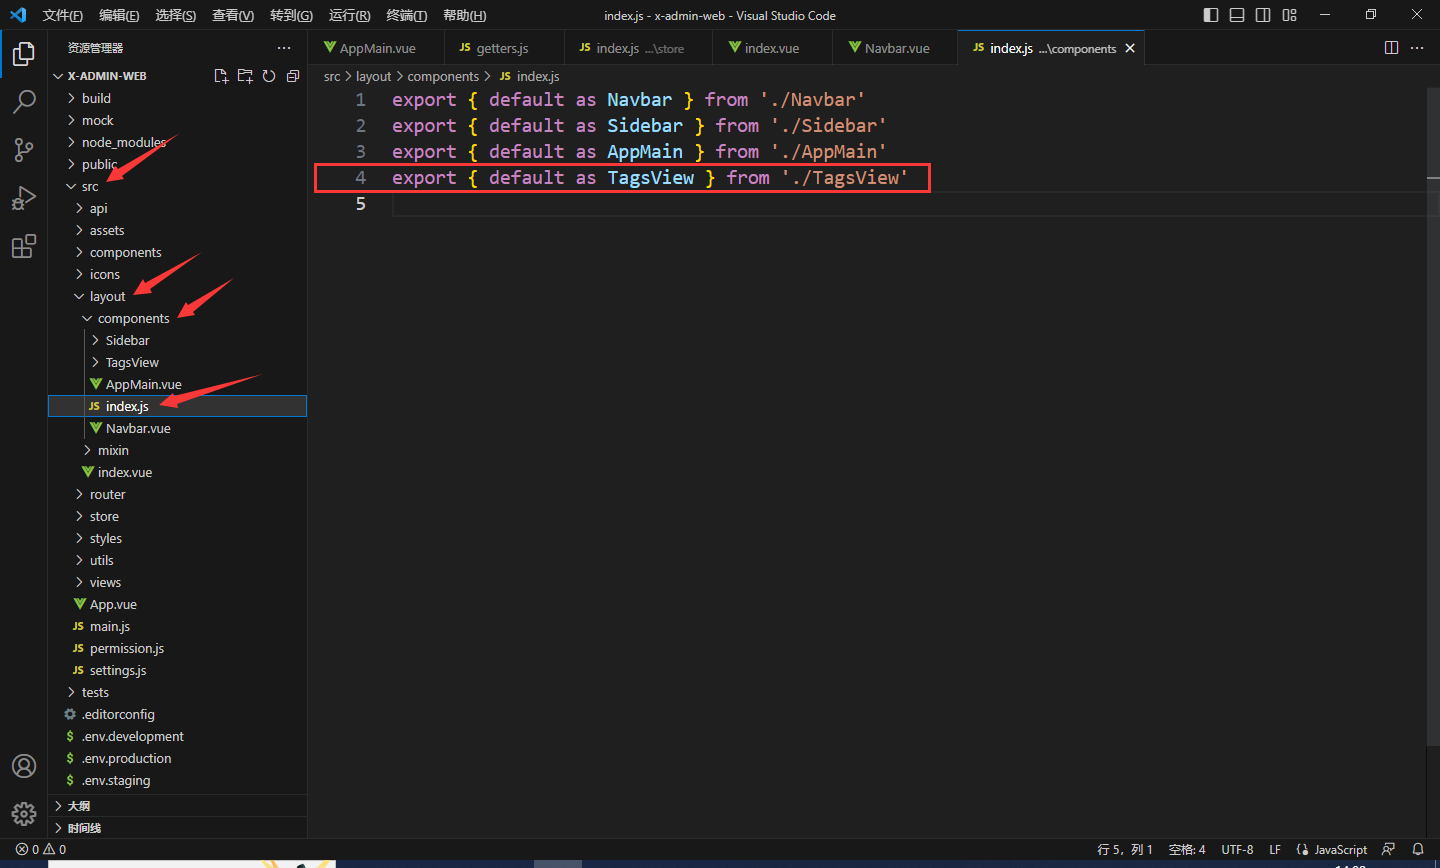
Task: Switch to the AppMain.vue tab
Action: click(376, 48)
